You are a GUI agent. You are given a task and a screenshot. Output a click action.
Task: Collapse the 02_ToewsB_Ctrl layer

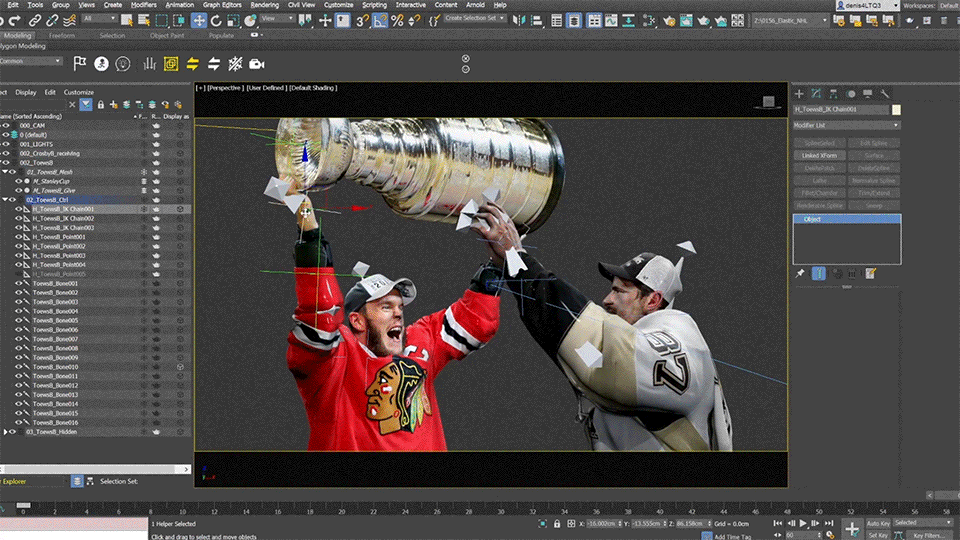[5, 200]
